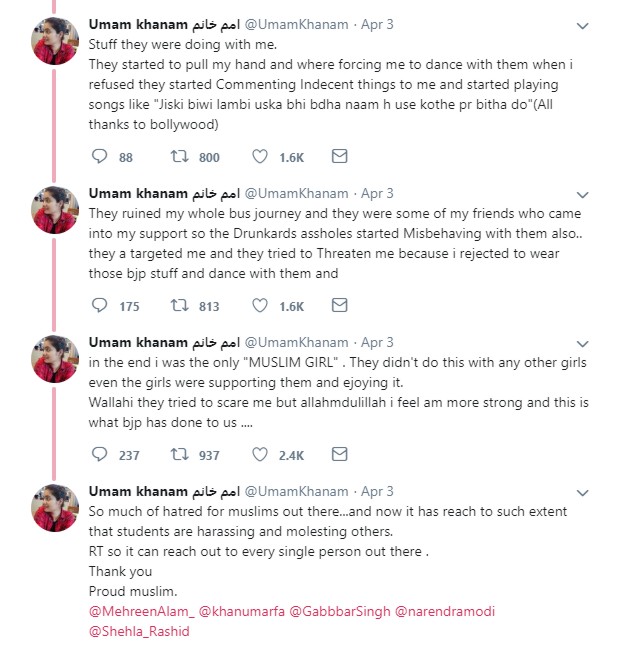
Task: Send the 'ruined my bus journey' tweet by message
Action: tap(339, 305)
